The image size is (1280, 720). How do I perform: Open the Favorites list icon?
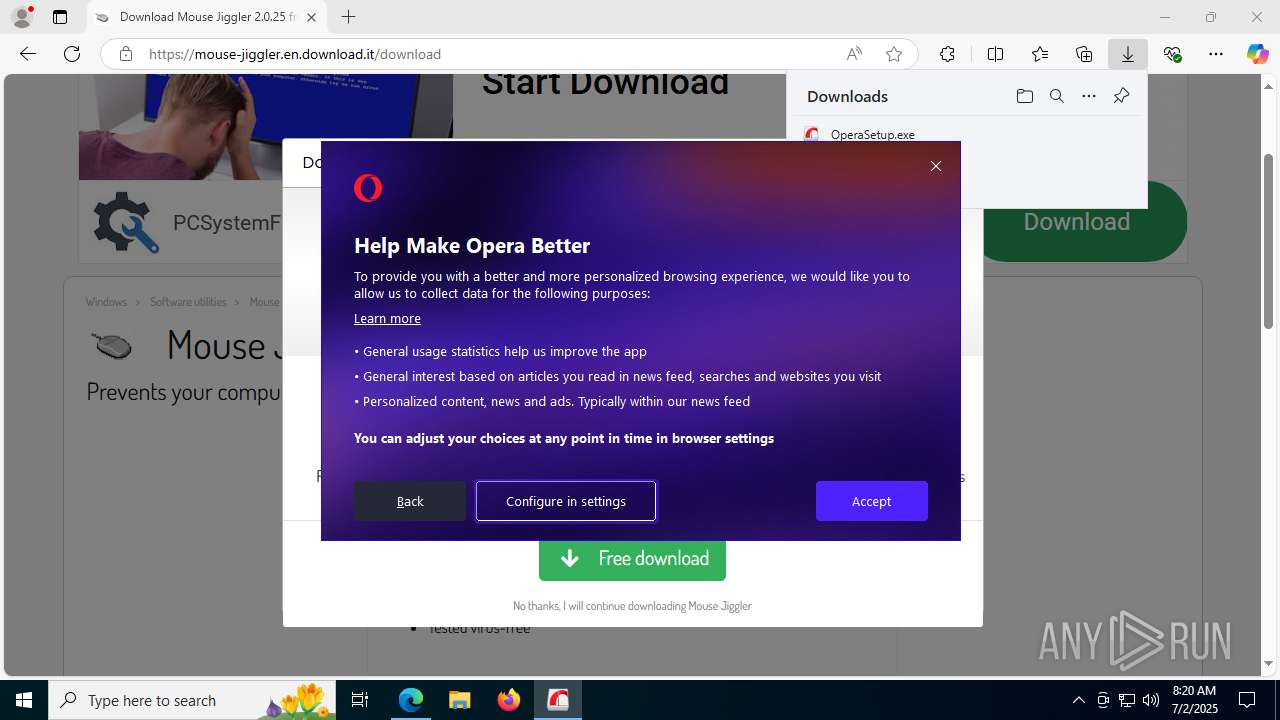pos(1040,54)
